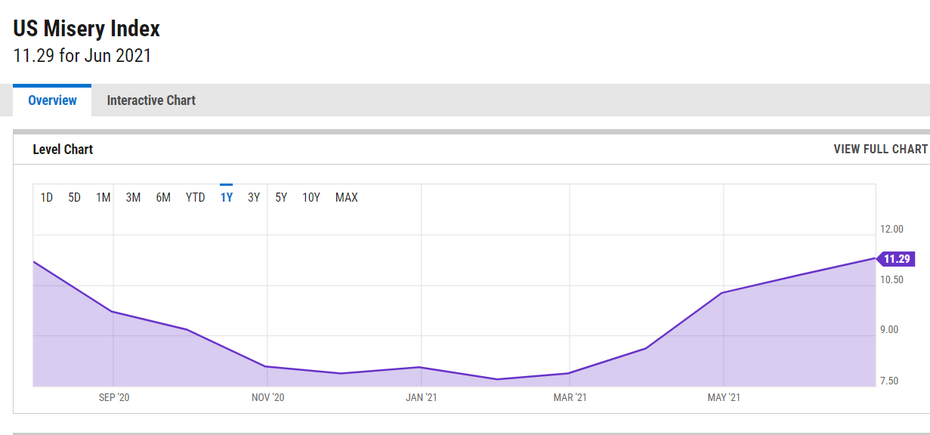Choose the 5D time range

coord(75,197)
